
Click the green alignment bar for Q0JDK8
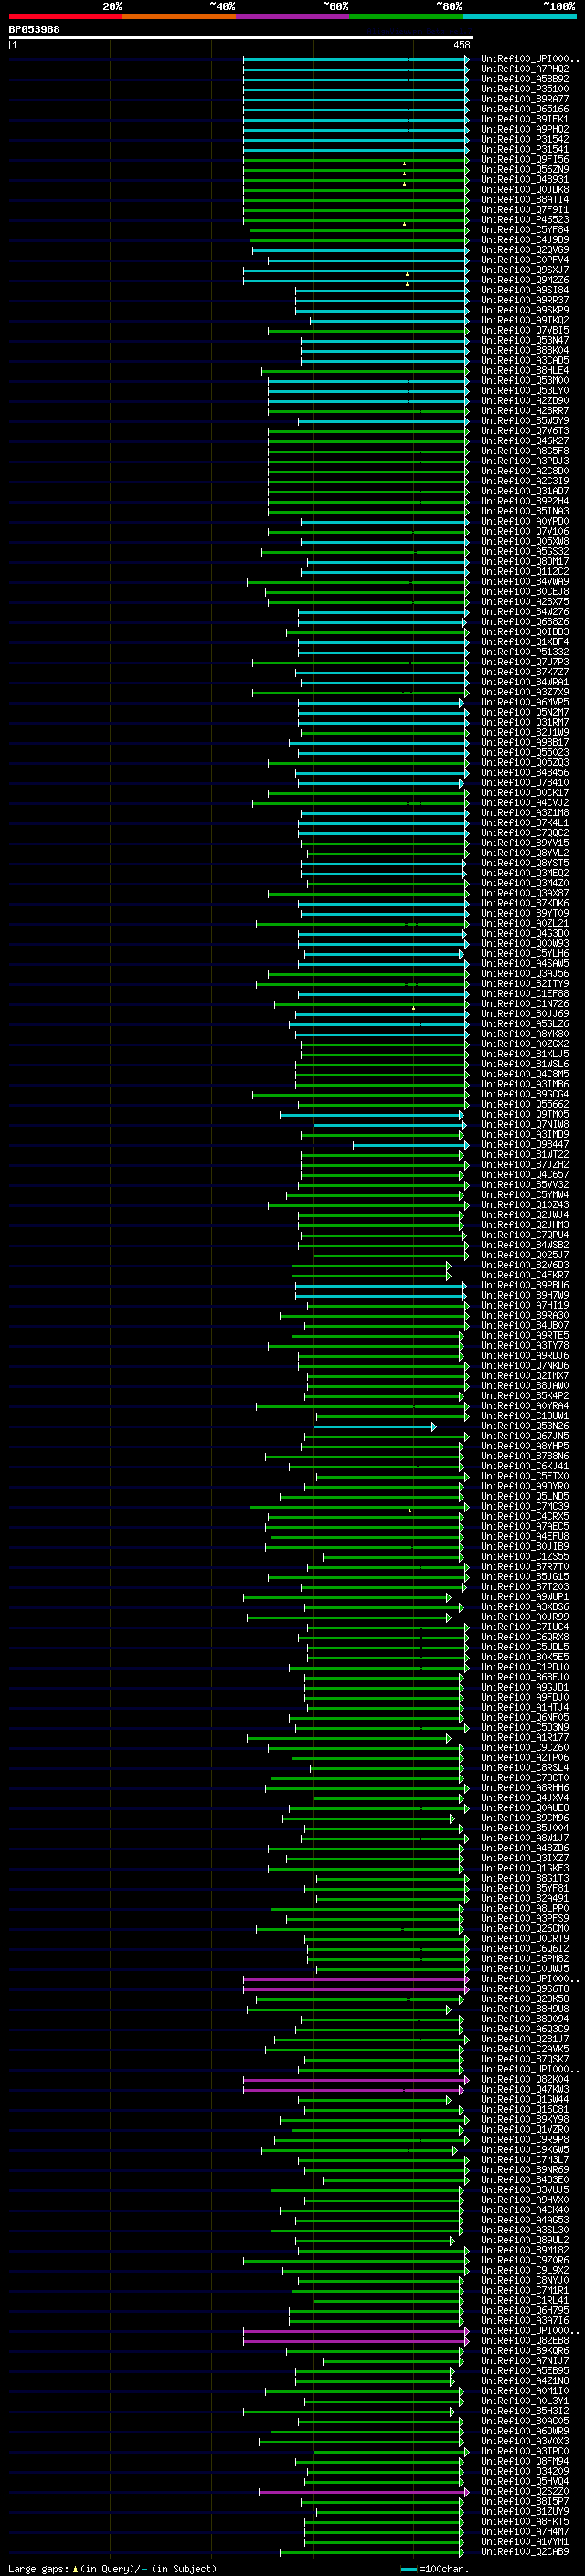click(x=355, y=190)
